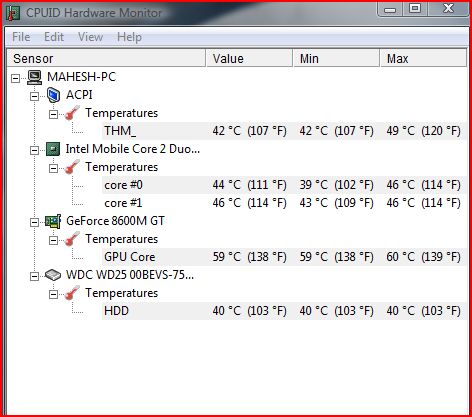Select the MAHESH-PC computer icon
The height and width of the screenshot is (417, 472).
click(34, 77)
